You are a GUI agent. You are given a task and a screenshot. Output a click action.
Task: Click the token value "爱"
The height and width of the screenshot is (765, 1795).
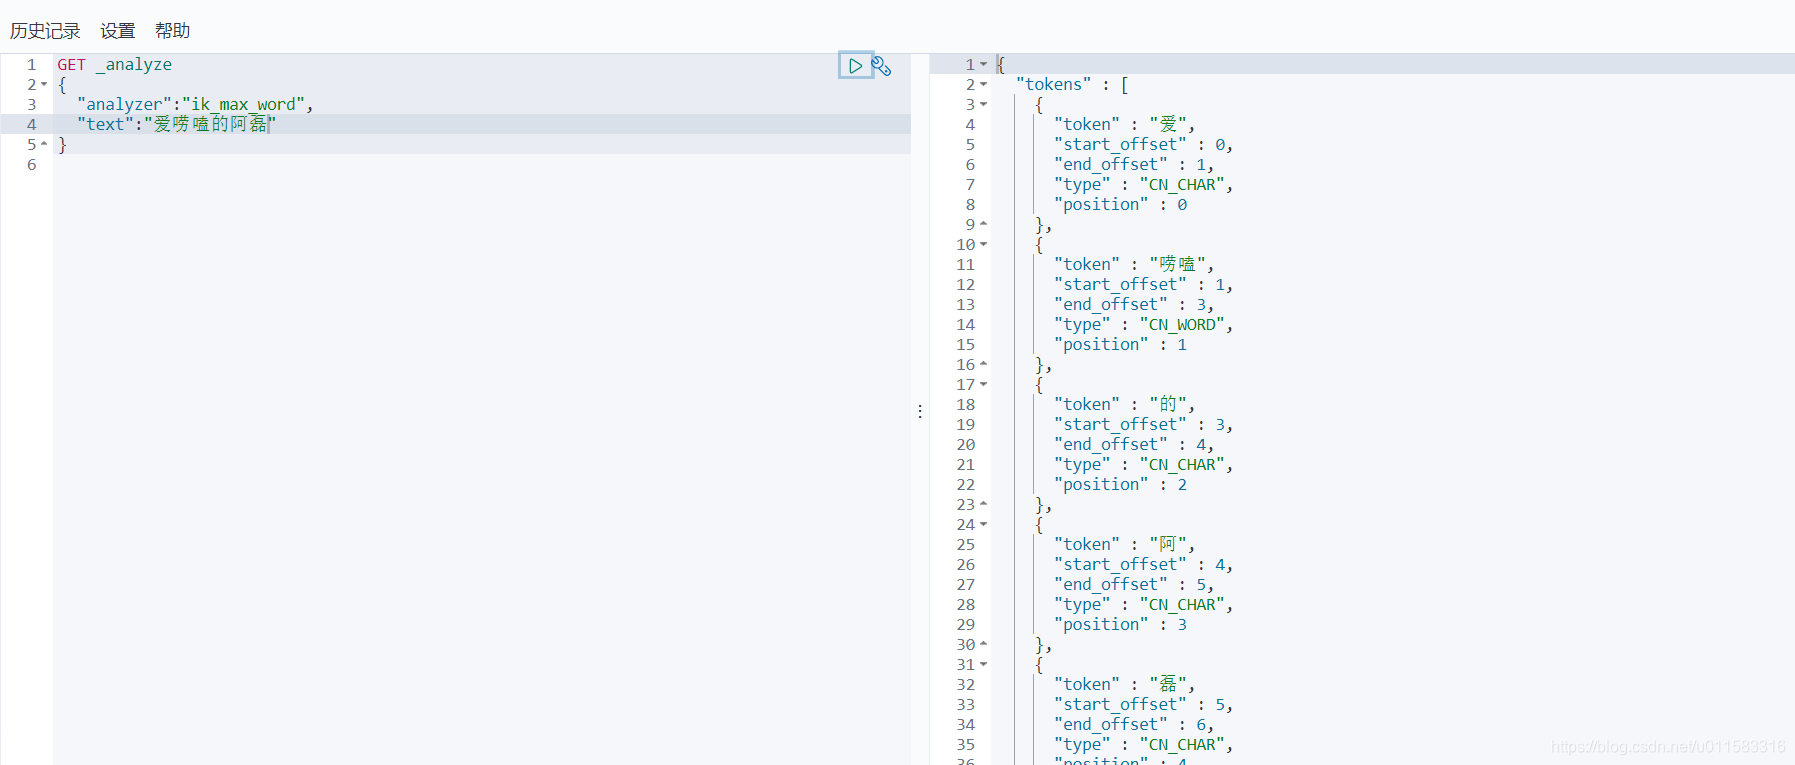pos(1168,124)
